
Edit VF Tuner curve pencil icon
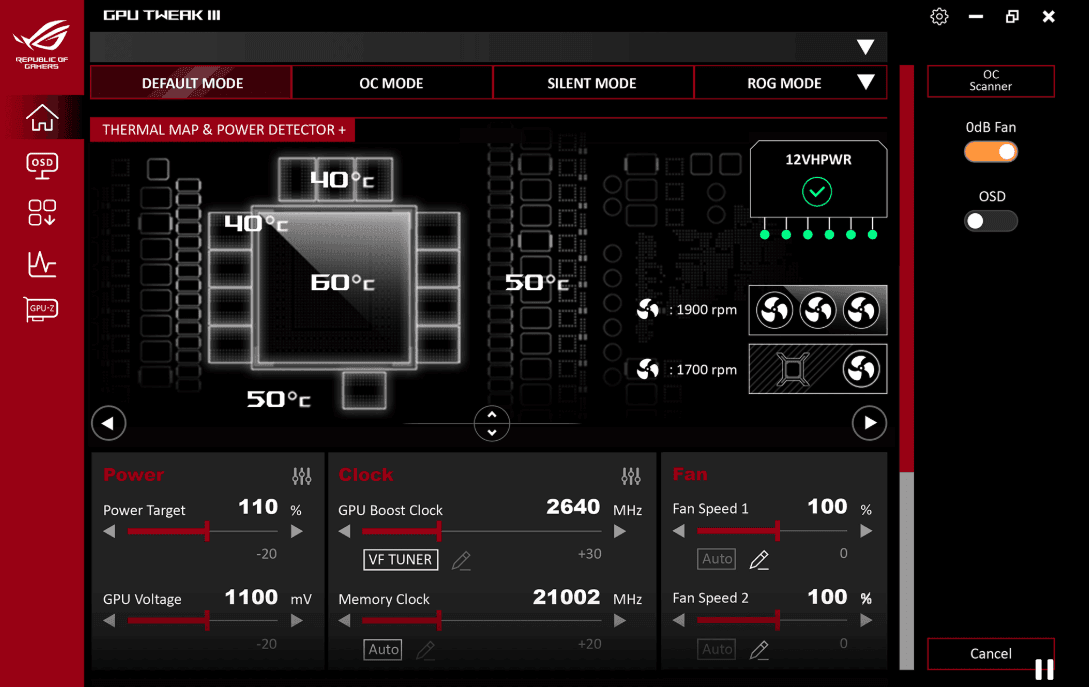click(461, 560)
